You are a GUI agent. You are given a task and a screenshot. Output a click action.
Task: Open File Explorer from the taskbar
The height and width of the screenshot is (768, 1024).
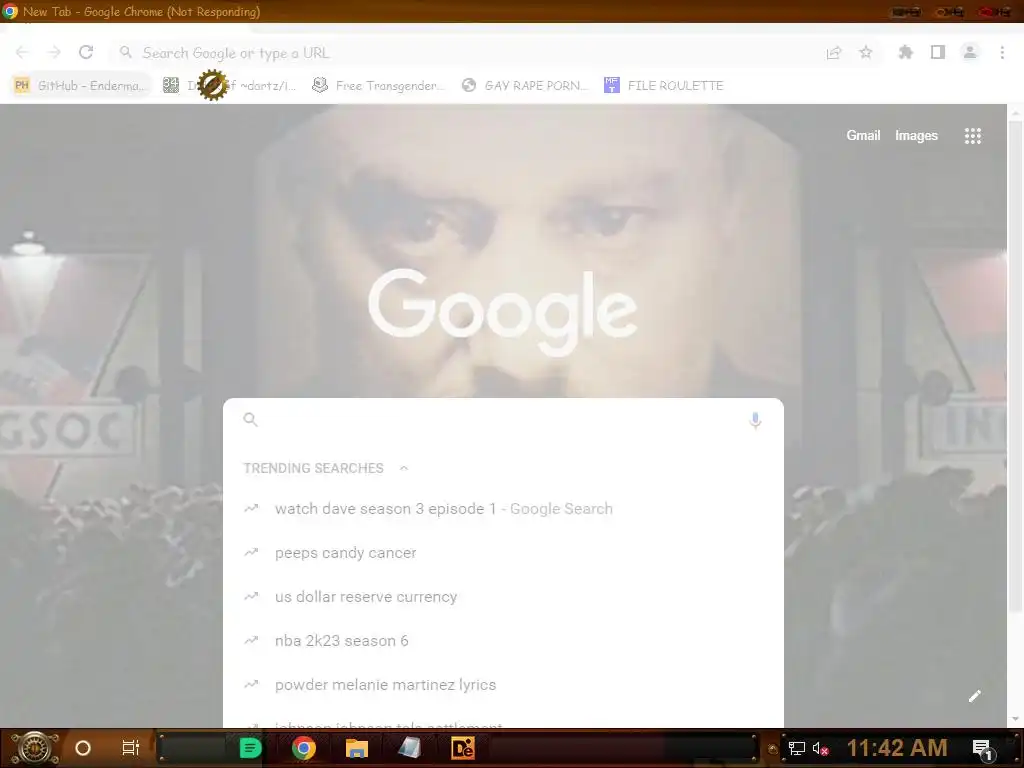pyautogui.click(x=357, y=748)
